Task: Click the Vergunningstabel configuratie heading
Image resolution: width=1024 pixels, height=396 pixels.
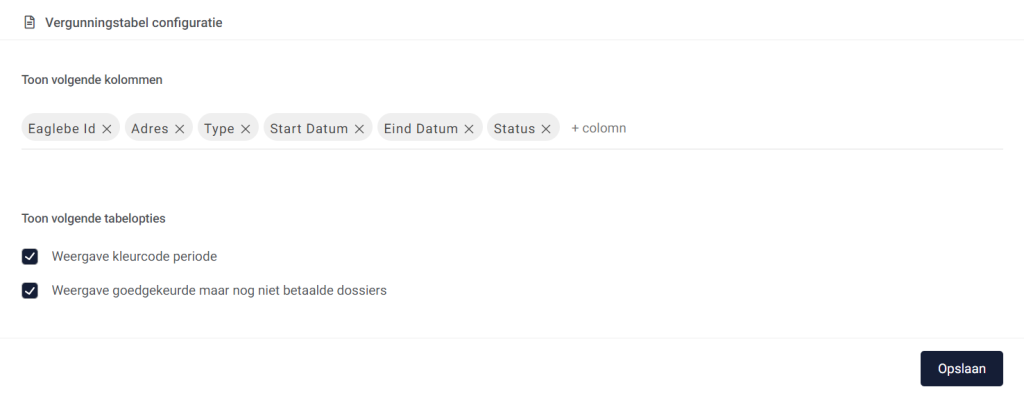Action: coord(133,23)
